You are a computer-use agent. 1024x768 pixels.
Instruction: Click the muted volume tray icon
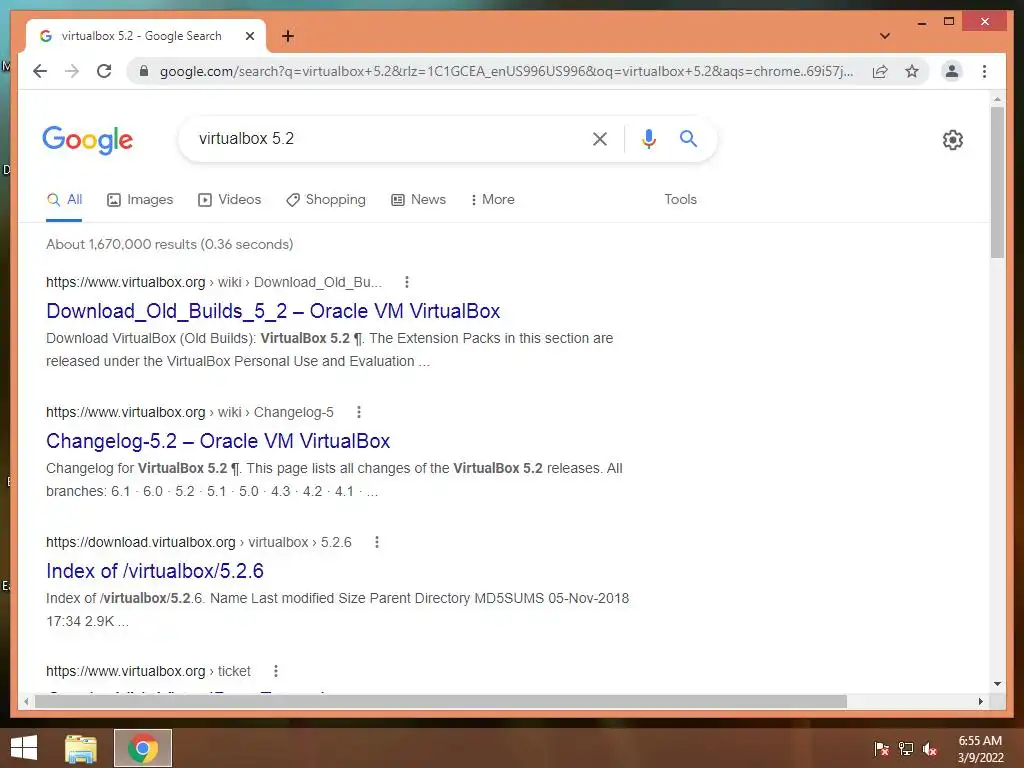(930, 748)
